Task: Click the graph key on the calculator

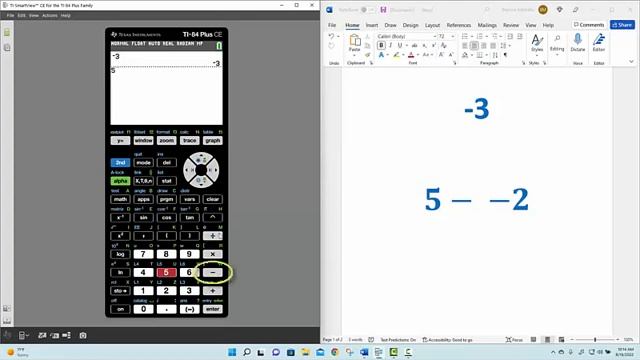Action: pos(213,140)
